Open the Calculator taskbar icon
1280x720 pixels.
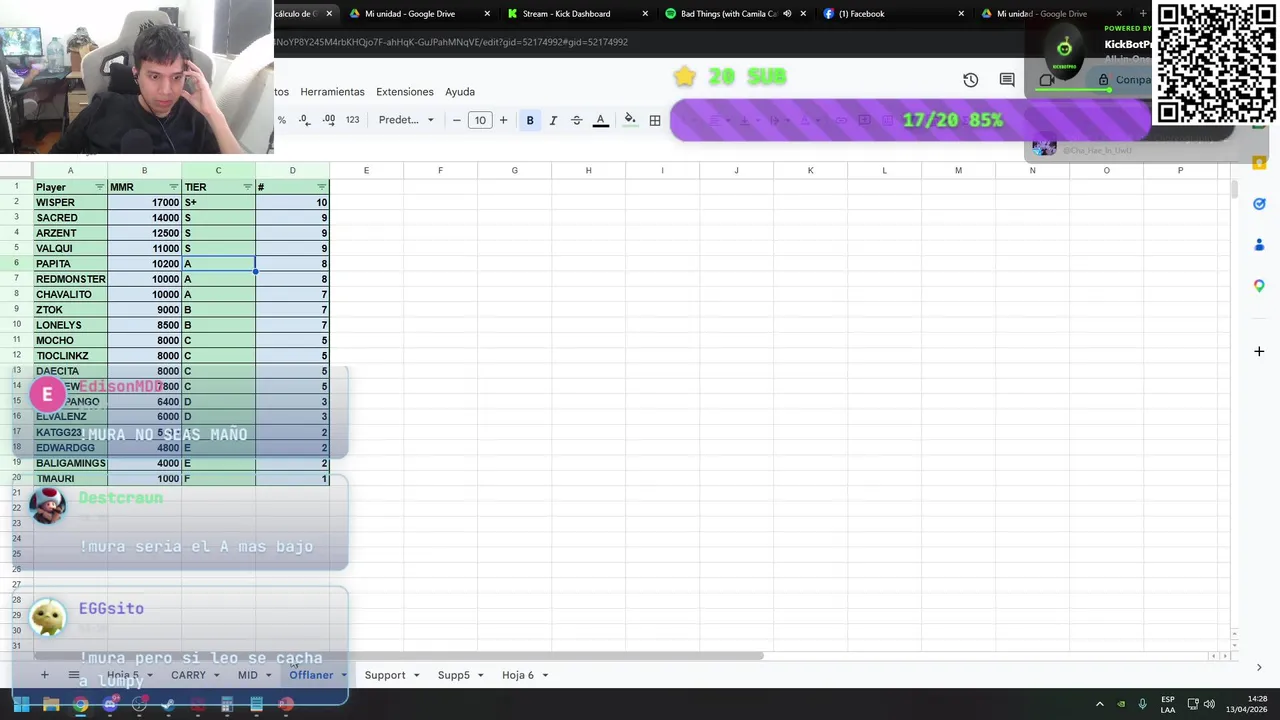(227, 705)
